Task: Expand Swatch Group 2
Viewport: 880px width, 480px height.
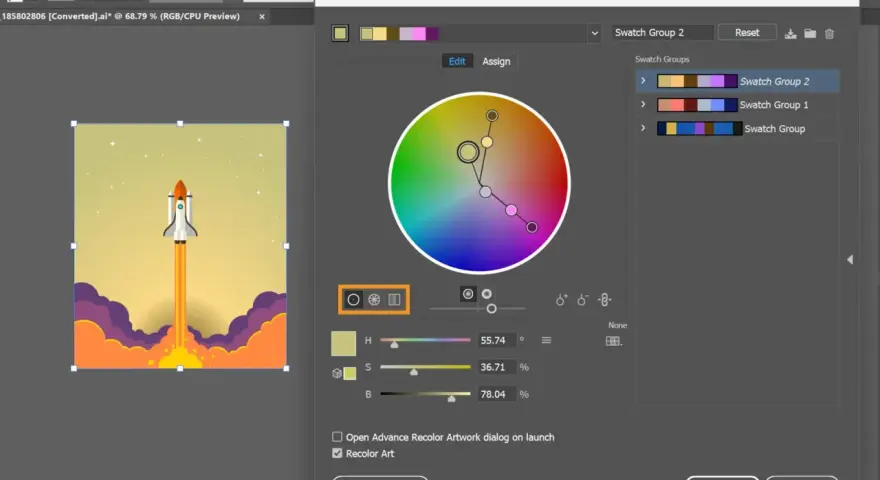Action: pos(643,81)
